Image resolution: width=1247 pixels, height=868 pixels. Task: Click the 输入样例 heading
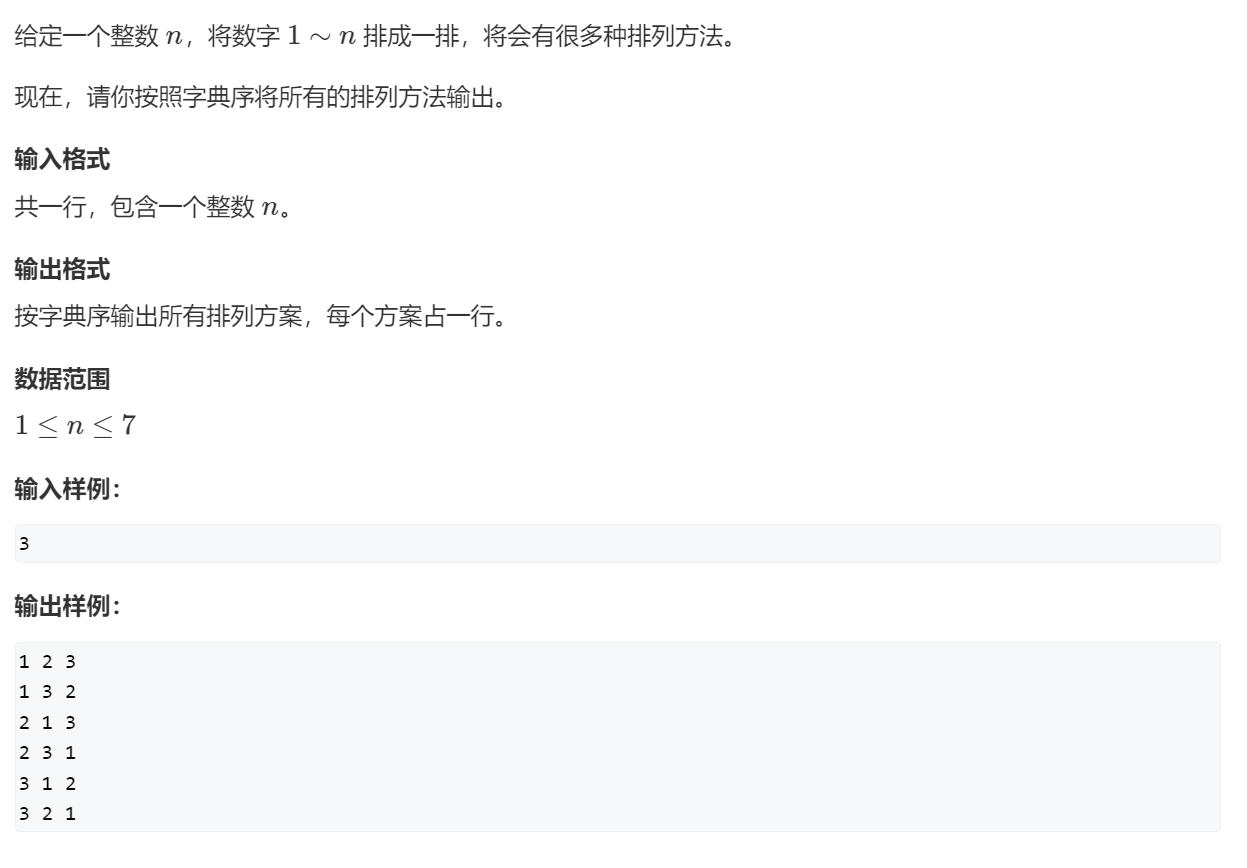67,489
